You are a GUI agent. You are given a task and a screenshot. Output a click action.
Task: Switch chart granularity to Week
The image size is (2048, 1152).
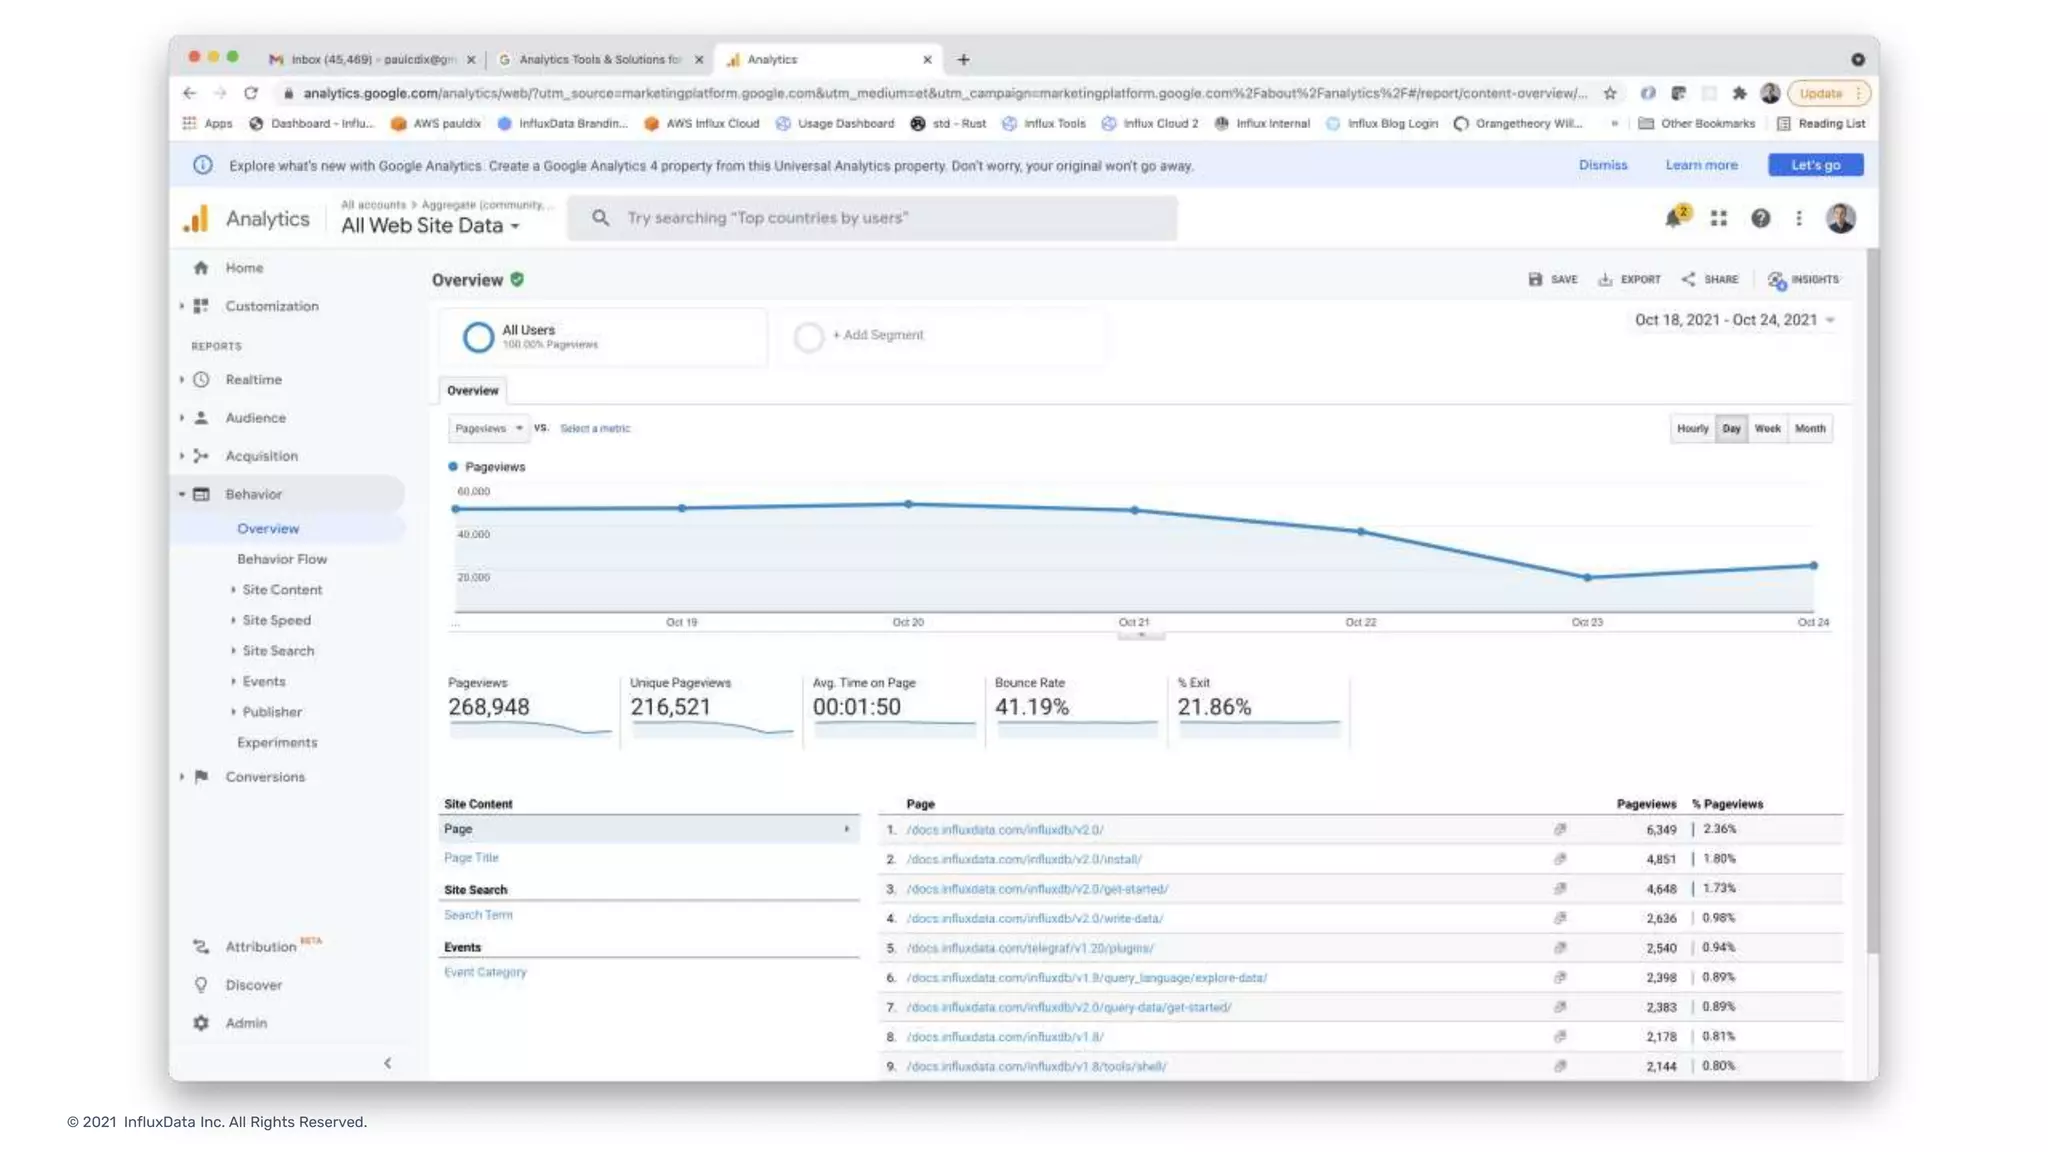click(1767, 428)
